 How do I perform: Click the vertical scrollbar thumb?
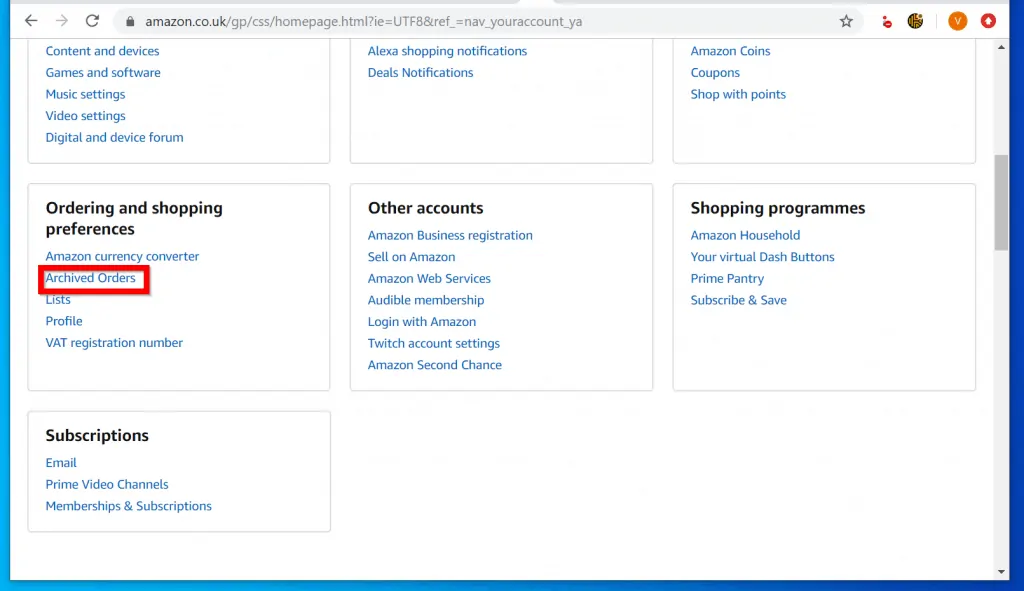pyautogui.click(x=1001, y=202)
